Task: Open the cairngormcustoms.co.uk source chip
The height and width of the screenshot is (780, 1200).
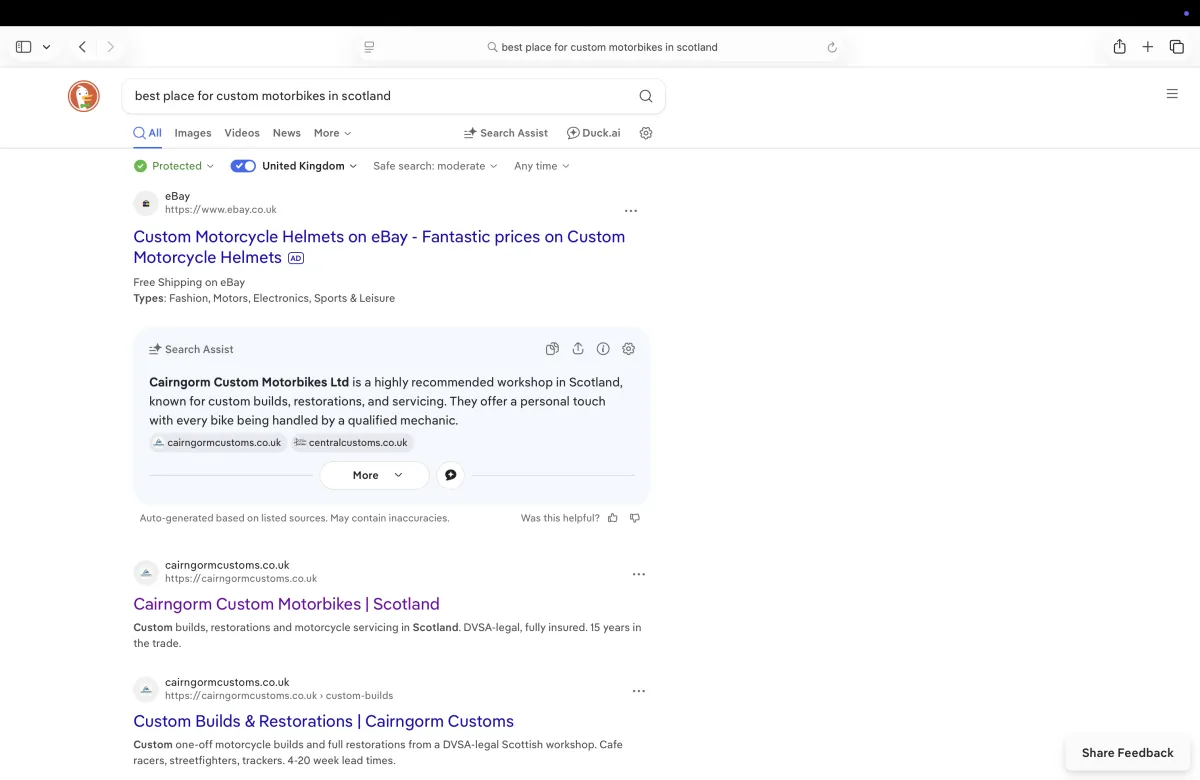Action: [x=217, y=442]
